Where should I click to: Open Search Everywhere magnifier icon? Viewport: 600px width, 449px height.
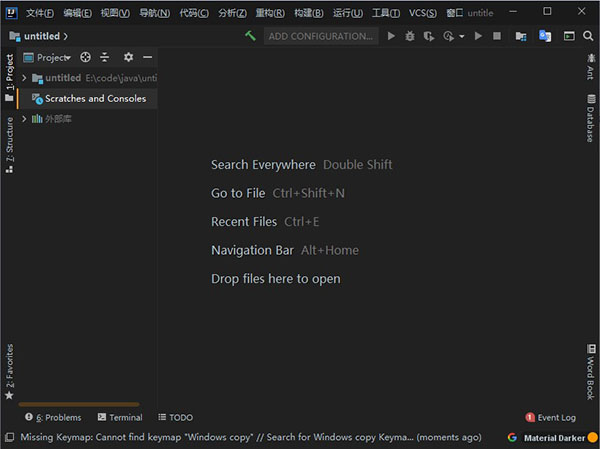(x=588, y=36)
